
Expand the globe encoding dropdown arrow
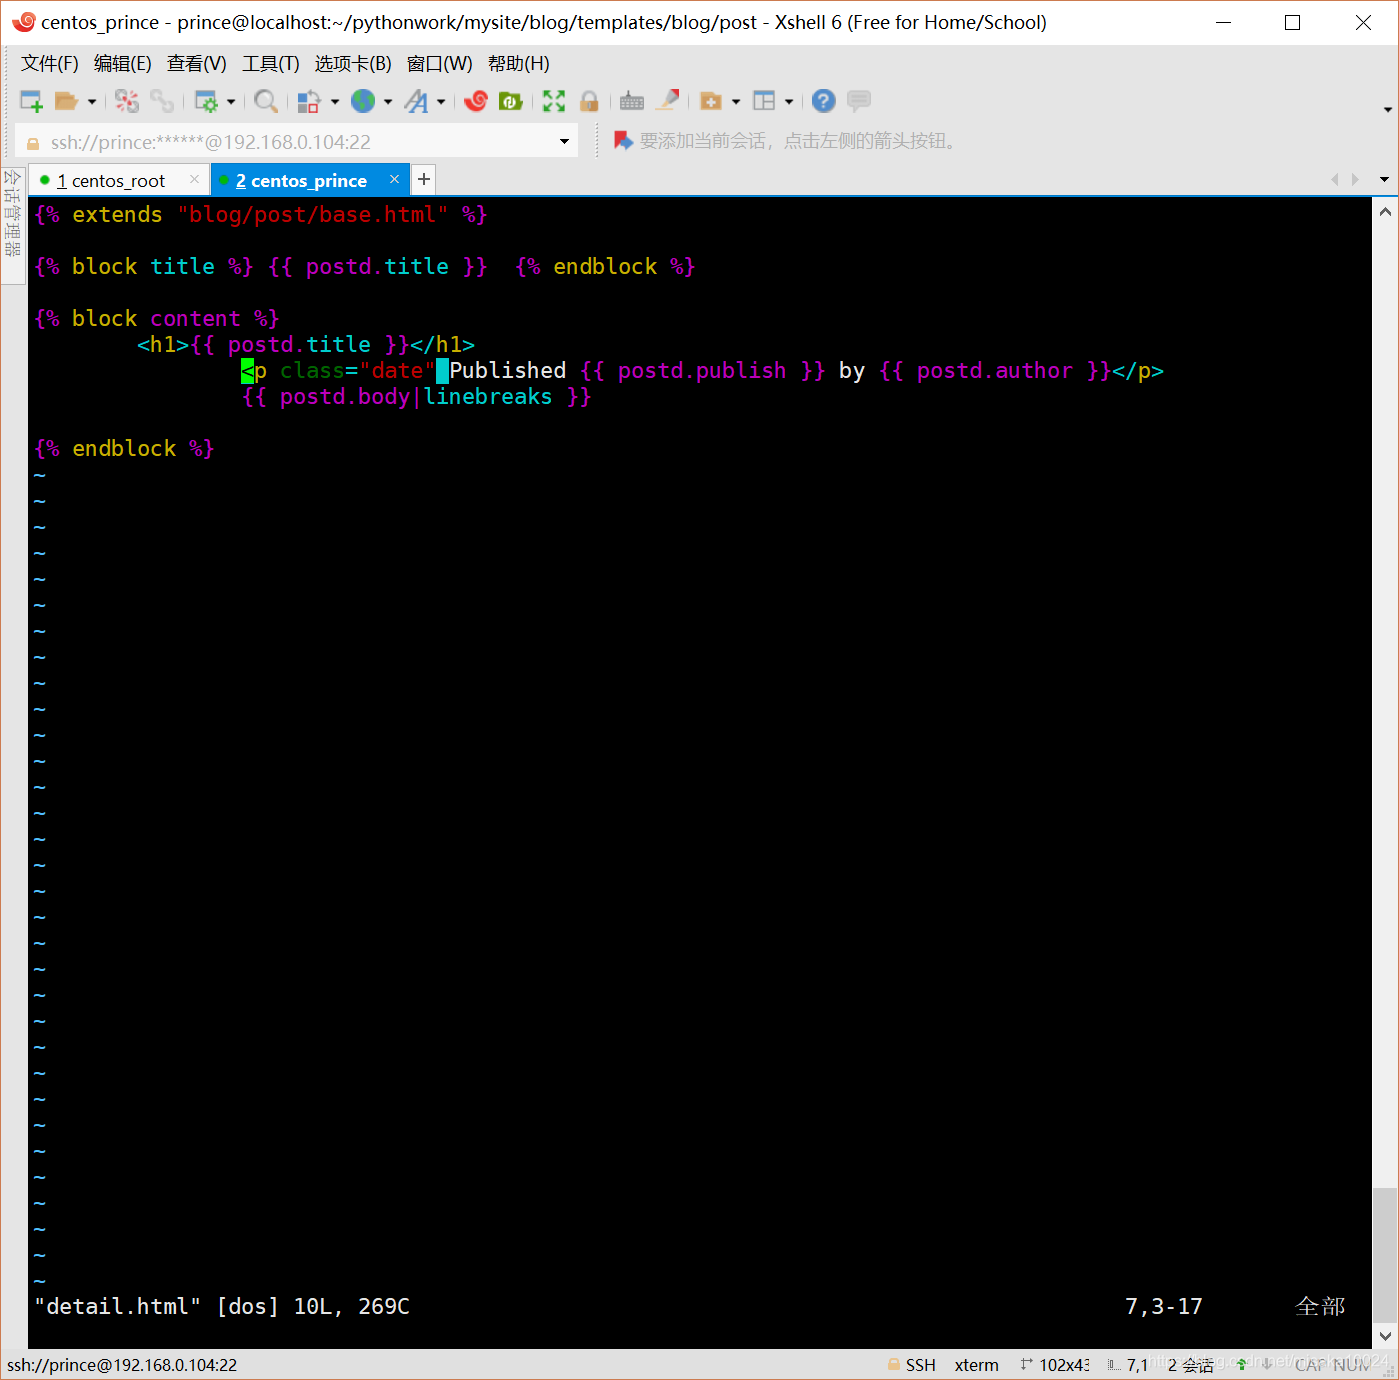coord(388,101)
